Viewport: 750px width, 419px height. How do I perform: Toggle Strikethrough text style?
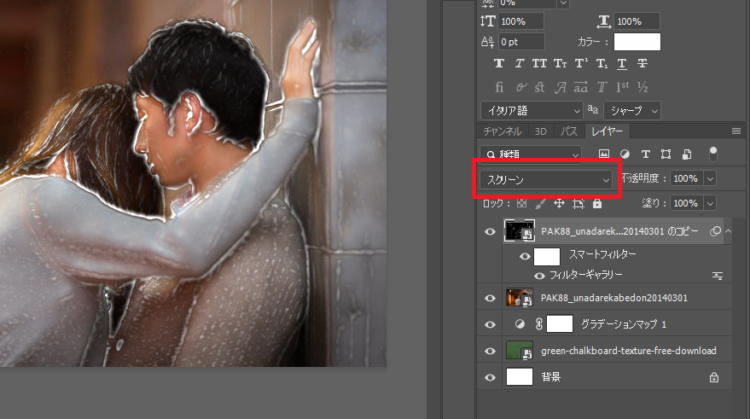point(642,64)
